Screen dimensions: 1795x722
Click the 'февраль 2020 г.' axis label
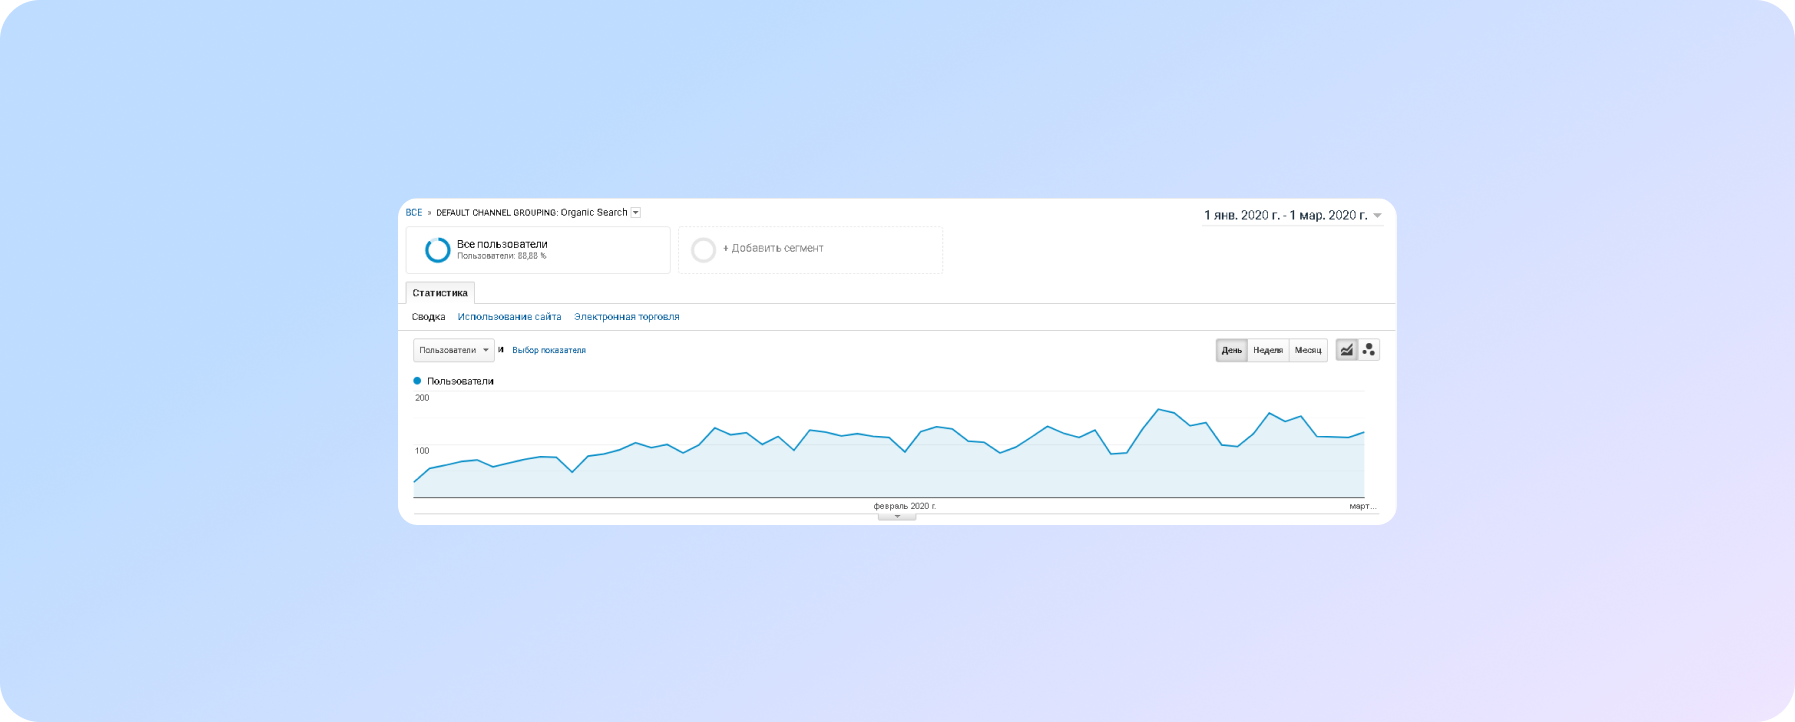(x=905, y=506)
